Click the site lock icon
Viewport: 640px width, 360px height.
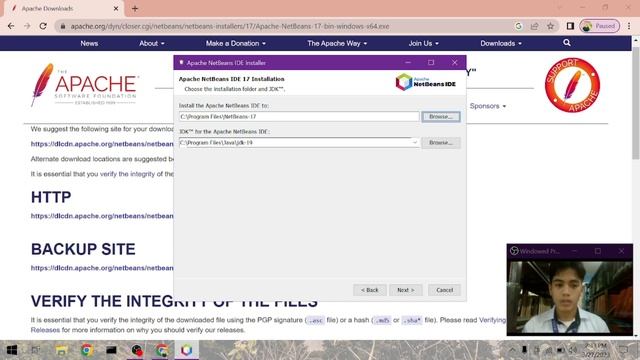63,26
